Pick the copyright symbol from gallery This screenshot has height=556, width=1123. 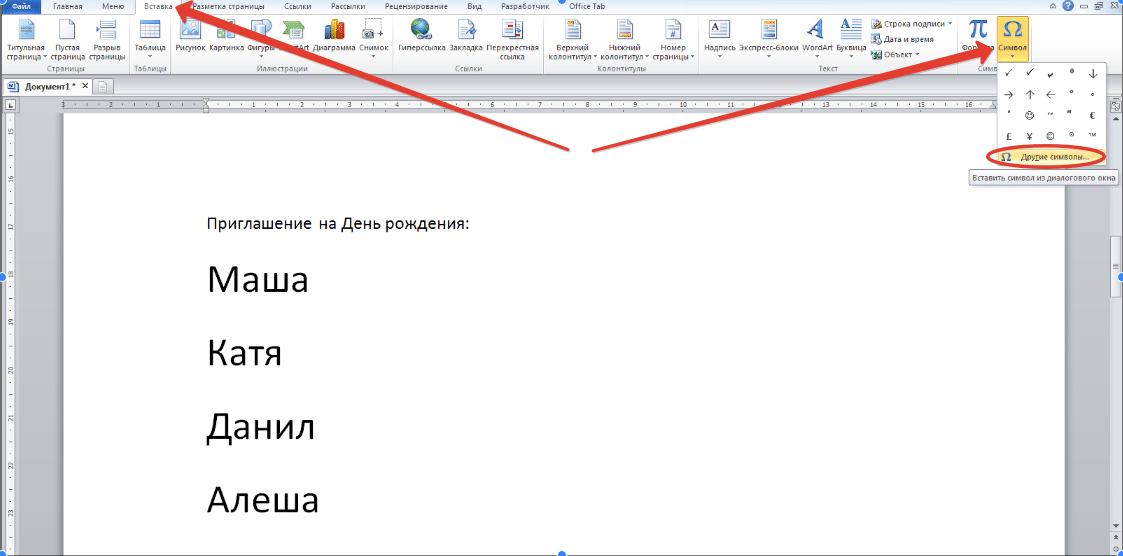tap(1050, 135)
